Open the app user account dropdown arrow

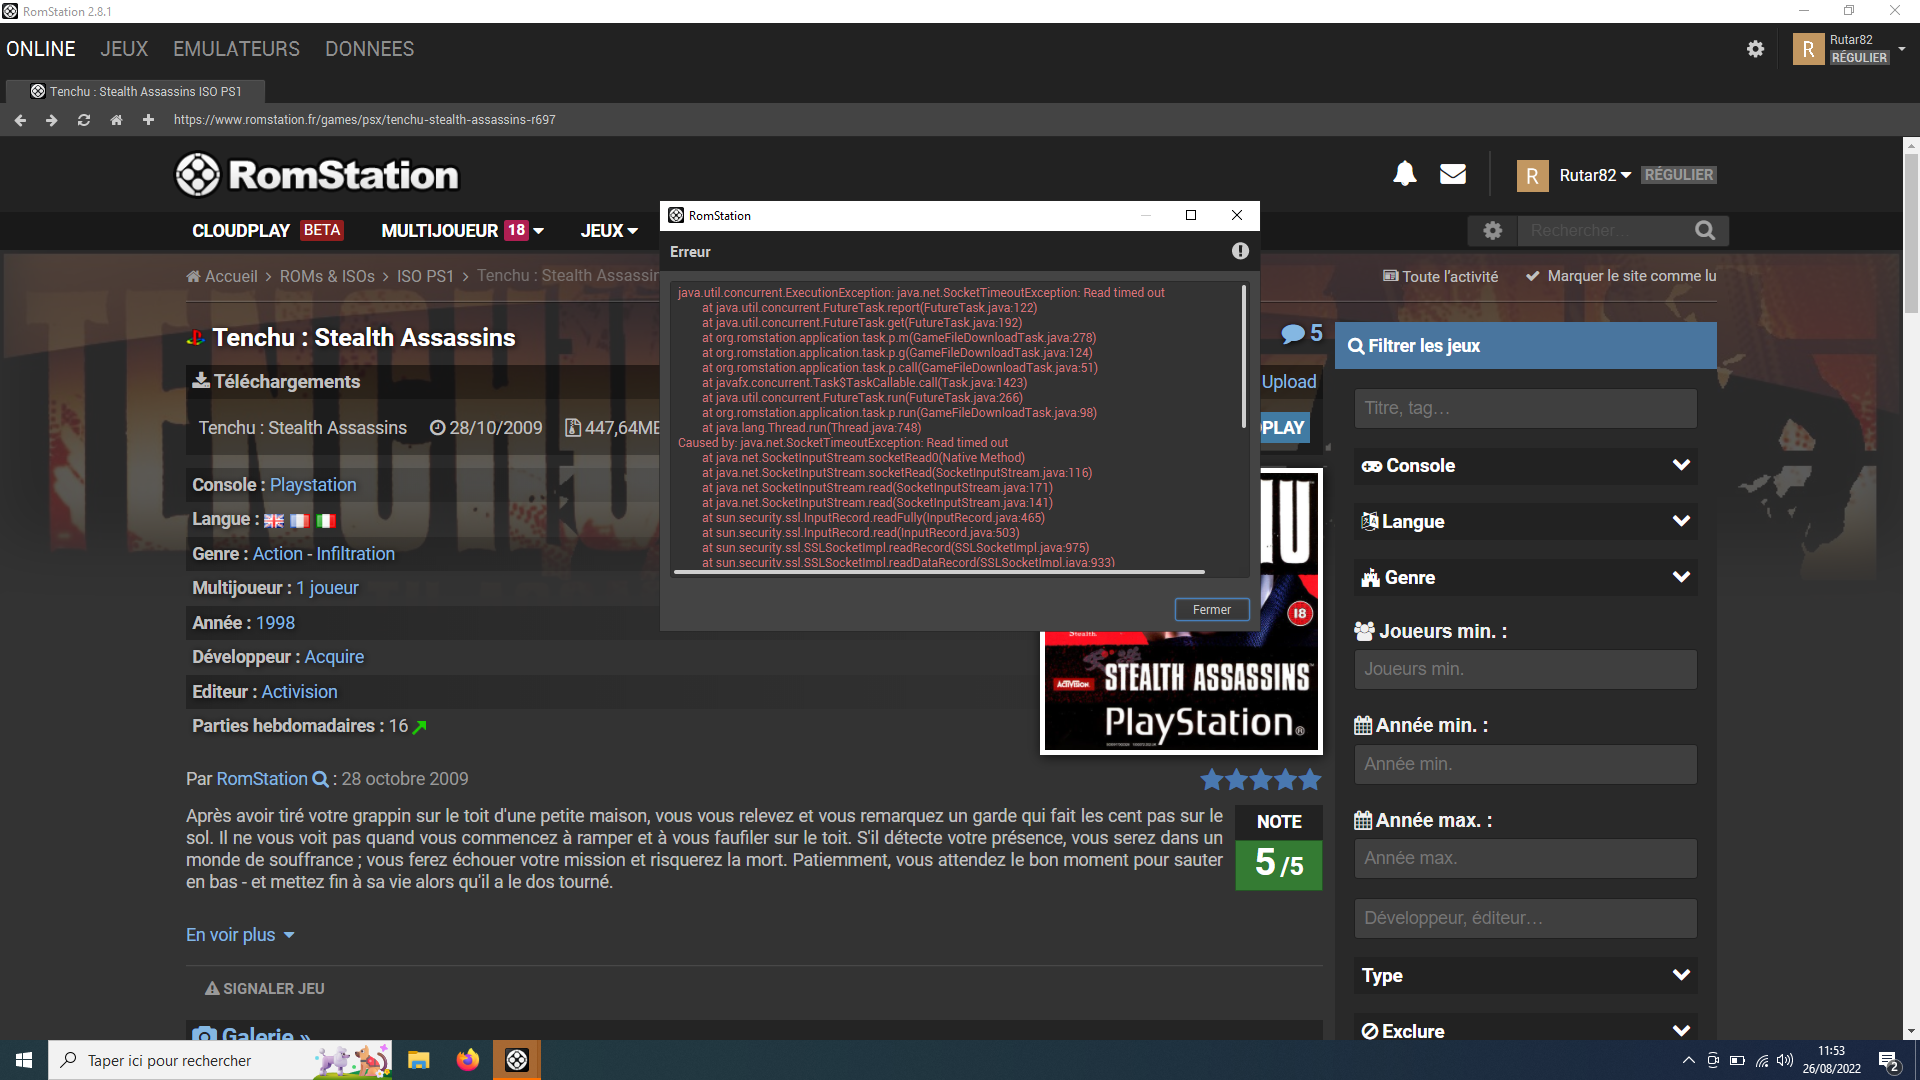1901,48
